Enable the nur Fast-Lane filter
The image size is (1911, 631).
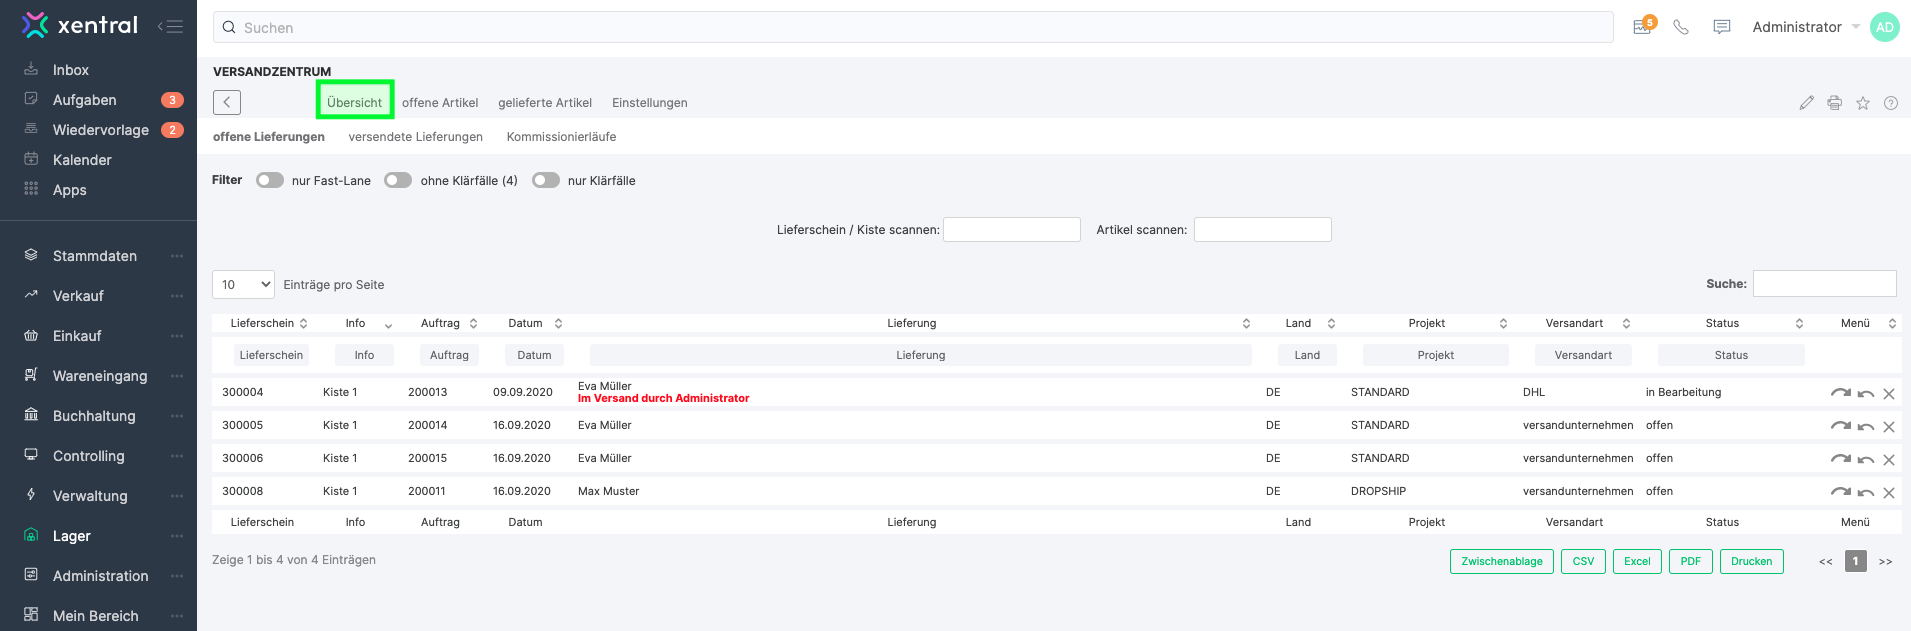269,180
